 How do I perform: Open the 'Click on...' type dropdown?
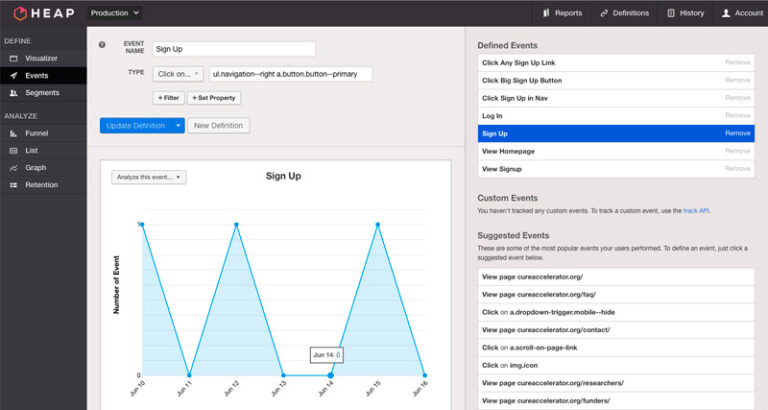point(178,74)
